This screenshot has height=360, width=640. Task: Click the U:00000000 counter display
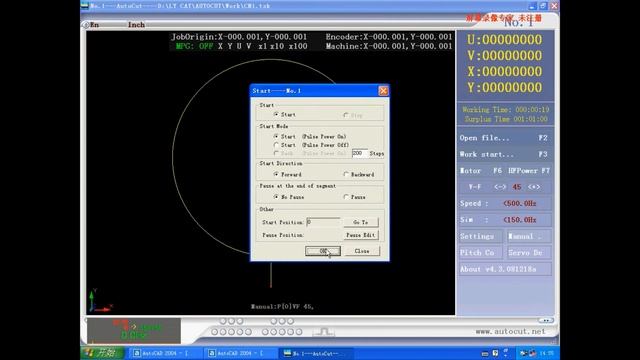click(x=504, y=40)
